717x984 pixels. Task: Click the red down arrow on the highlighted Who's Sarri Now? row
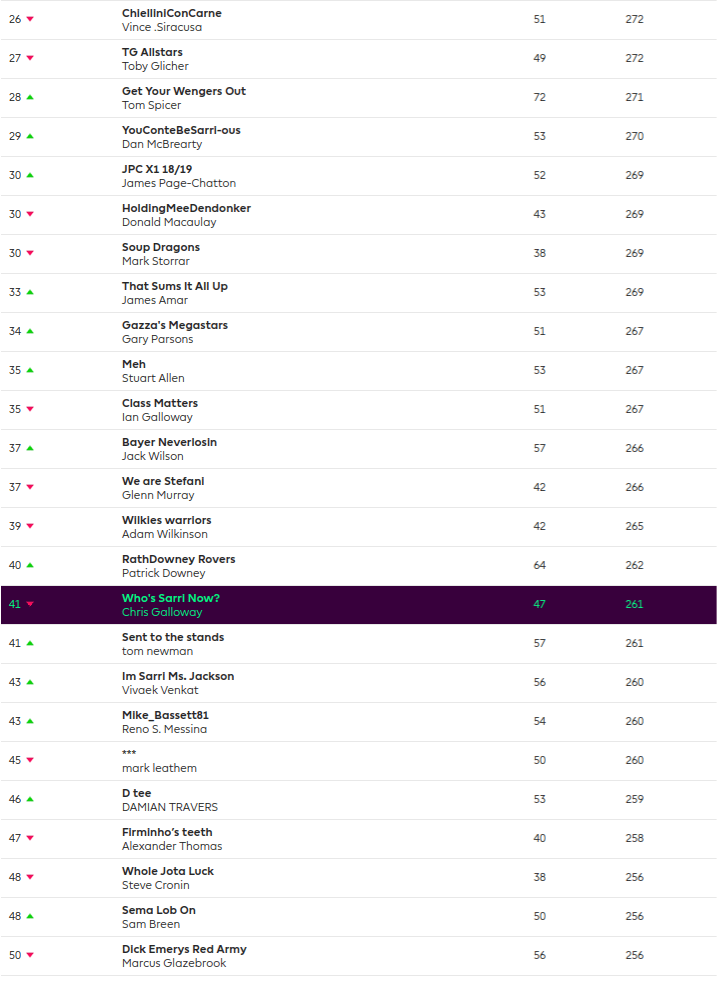click(30, 604)
